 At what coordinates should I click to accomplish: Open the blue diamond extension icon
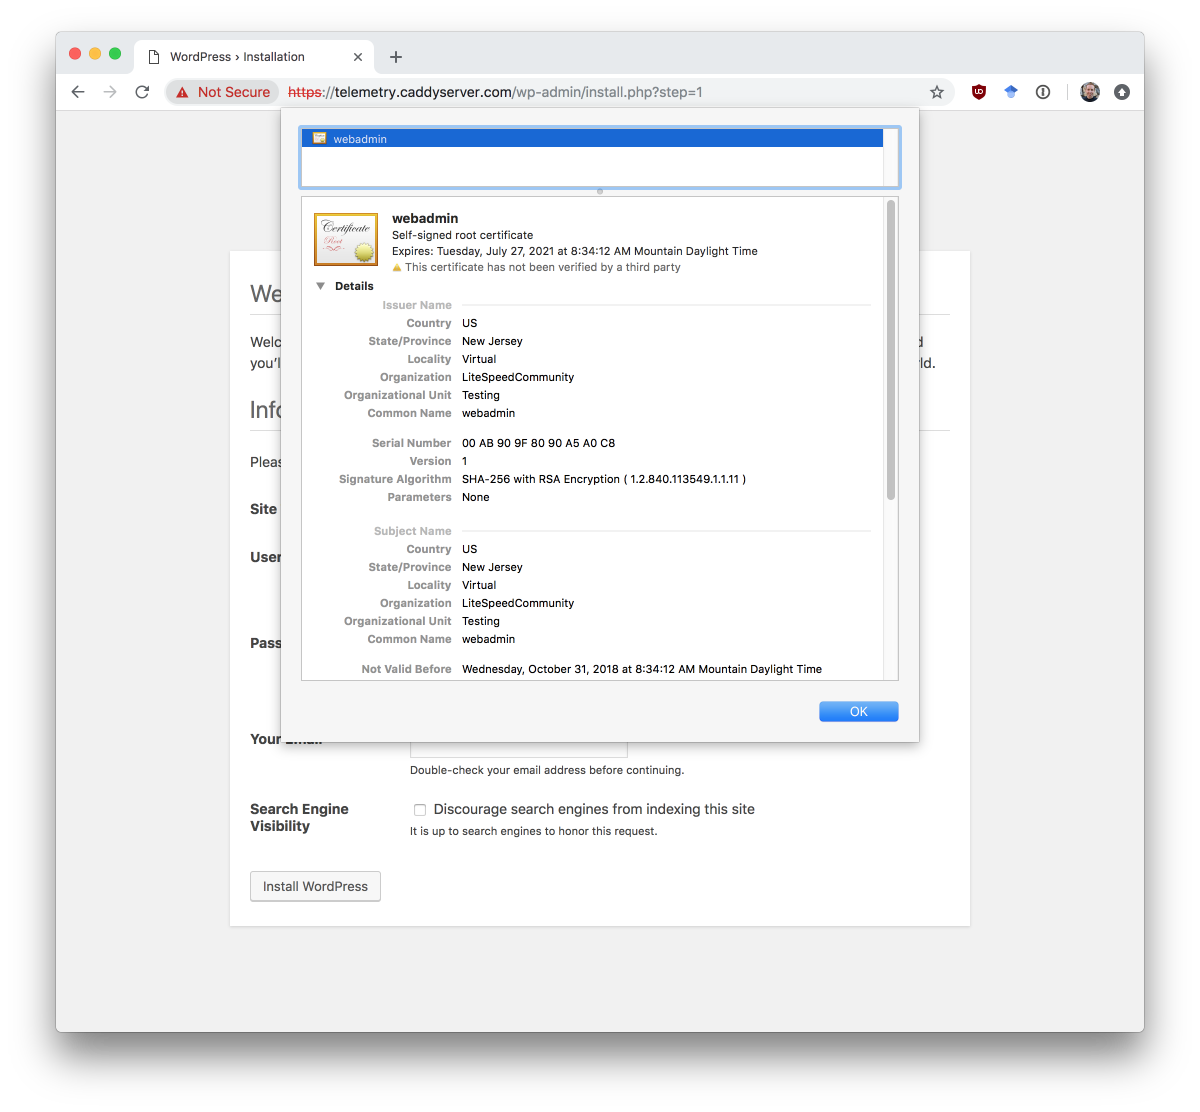[1011, 92]
